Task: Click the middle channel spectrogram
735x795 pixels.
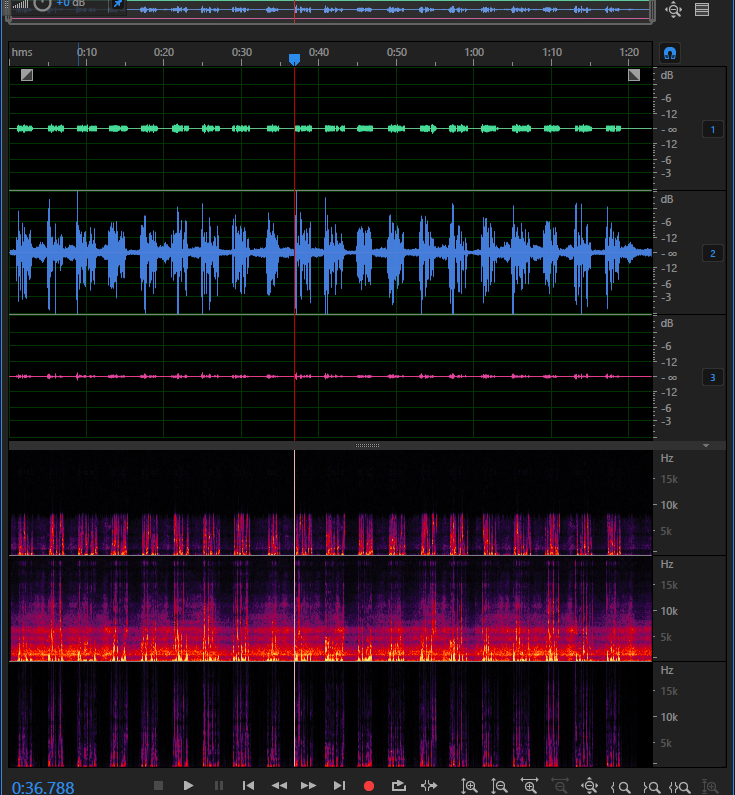Action: 330,608
